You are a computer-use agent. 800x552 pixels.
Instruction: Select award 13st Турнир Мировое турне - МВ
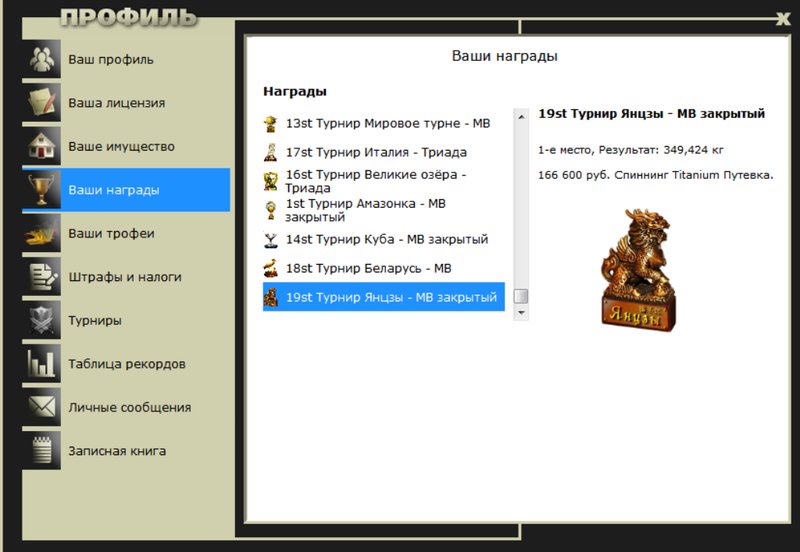pyautogui.click(x=384, y=123)
